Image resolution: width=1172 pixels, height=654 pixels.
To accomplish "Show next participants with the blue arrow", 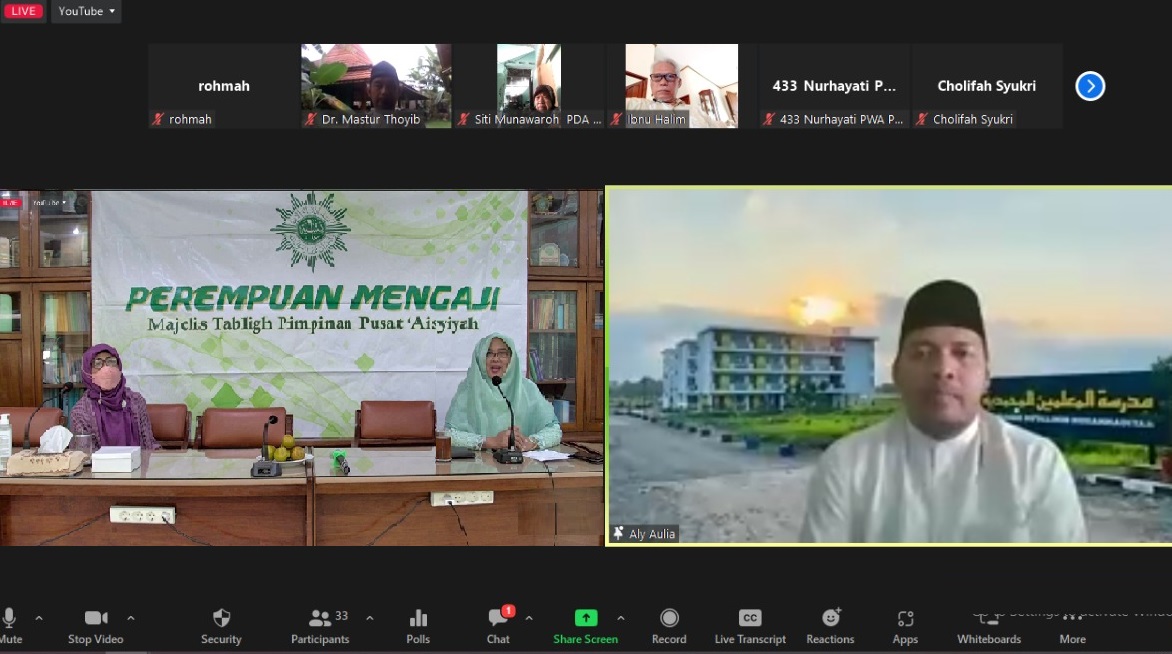I will coord(1090,87).
